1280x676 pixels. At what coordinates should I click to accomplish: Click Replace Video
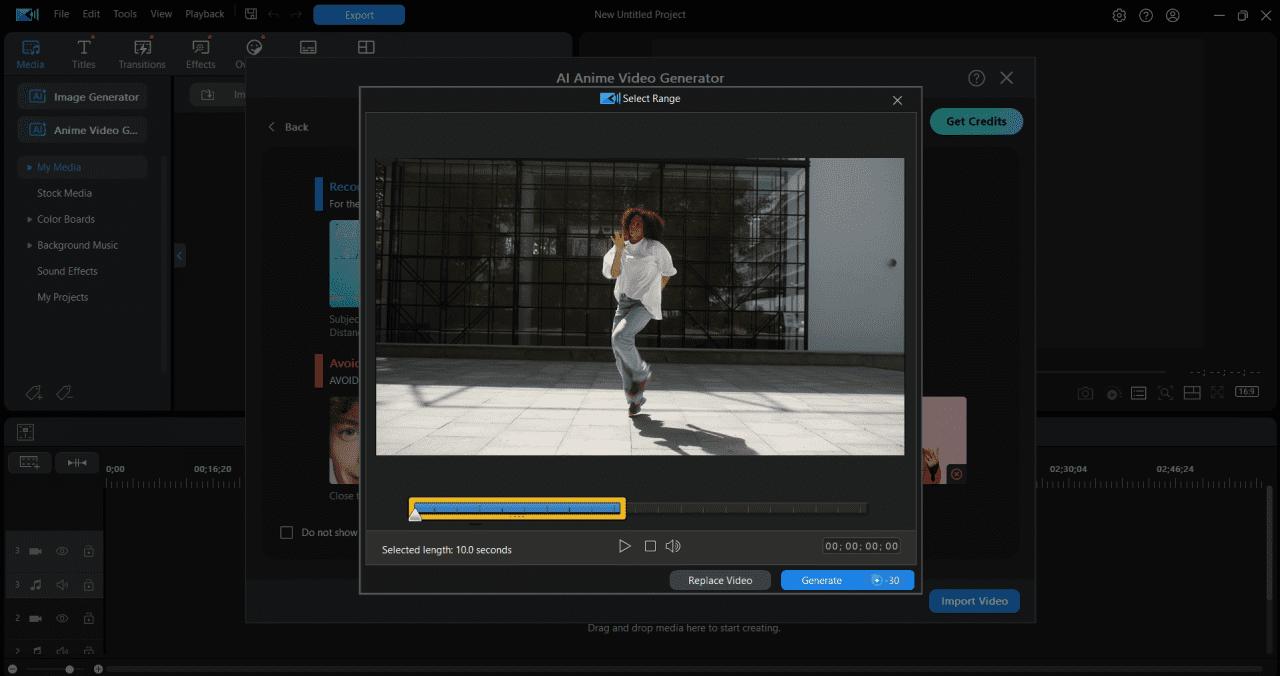pos(720,580)
